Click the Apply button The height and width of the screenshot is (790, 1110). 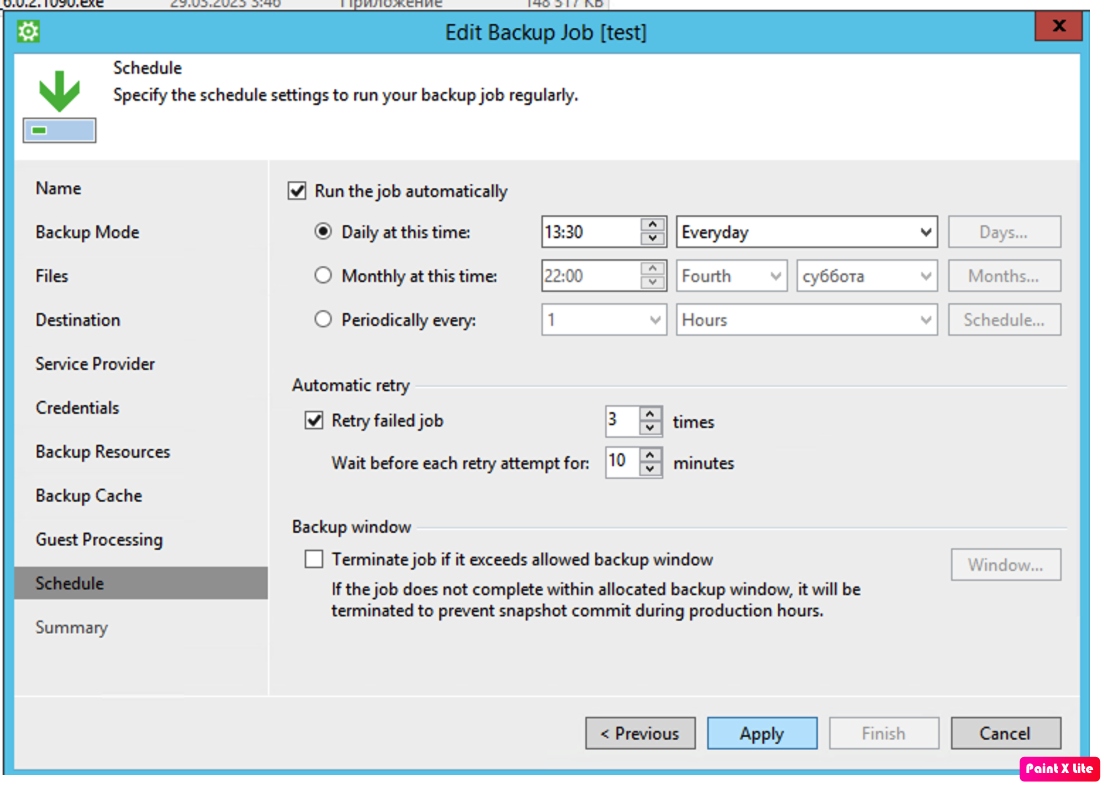tap(762, 733)
